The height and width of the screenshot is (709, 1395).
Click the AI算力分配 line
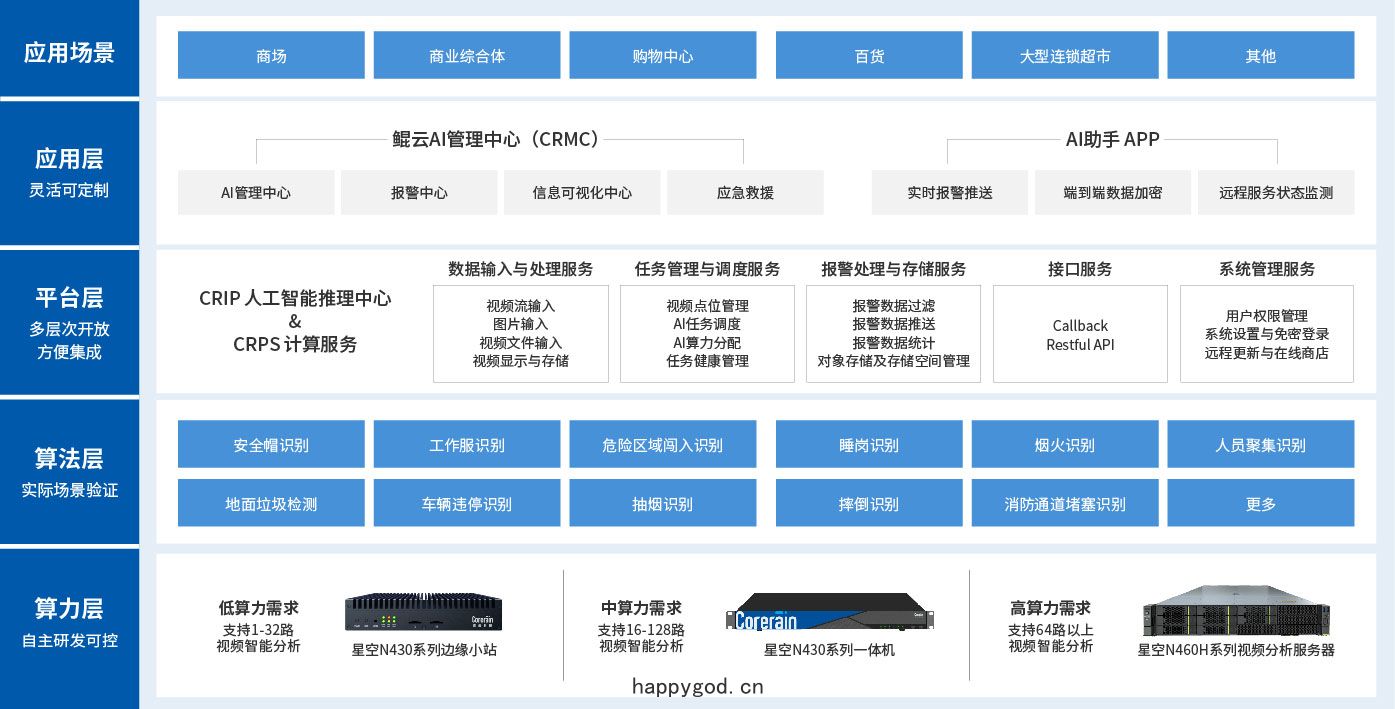tap(708, 343)
